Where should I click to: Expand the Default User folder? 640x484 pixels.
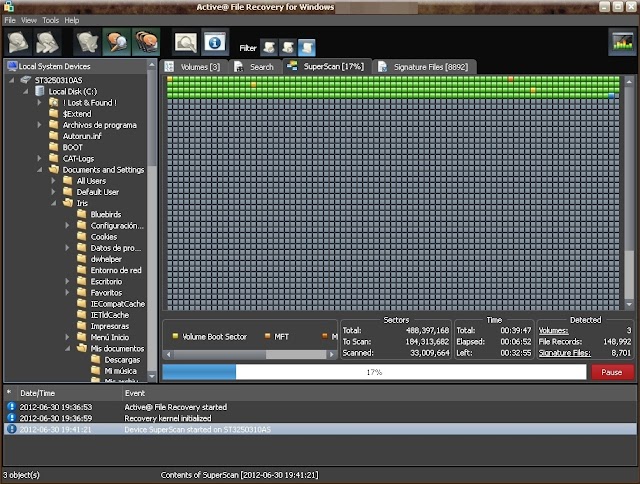pyautogui.click(x=53, y=192)
